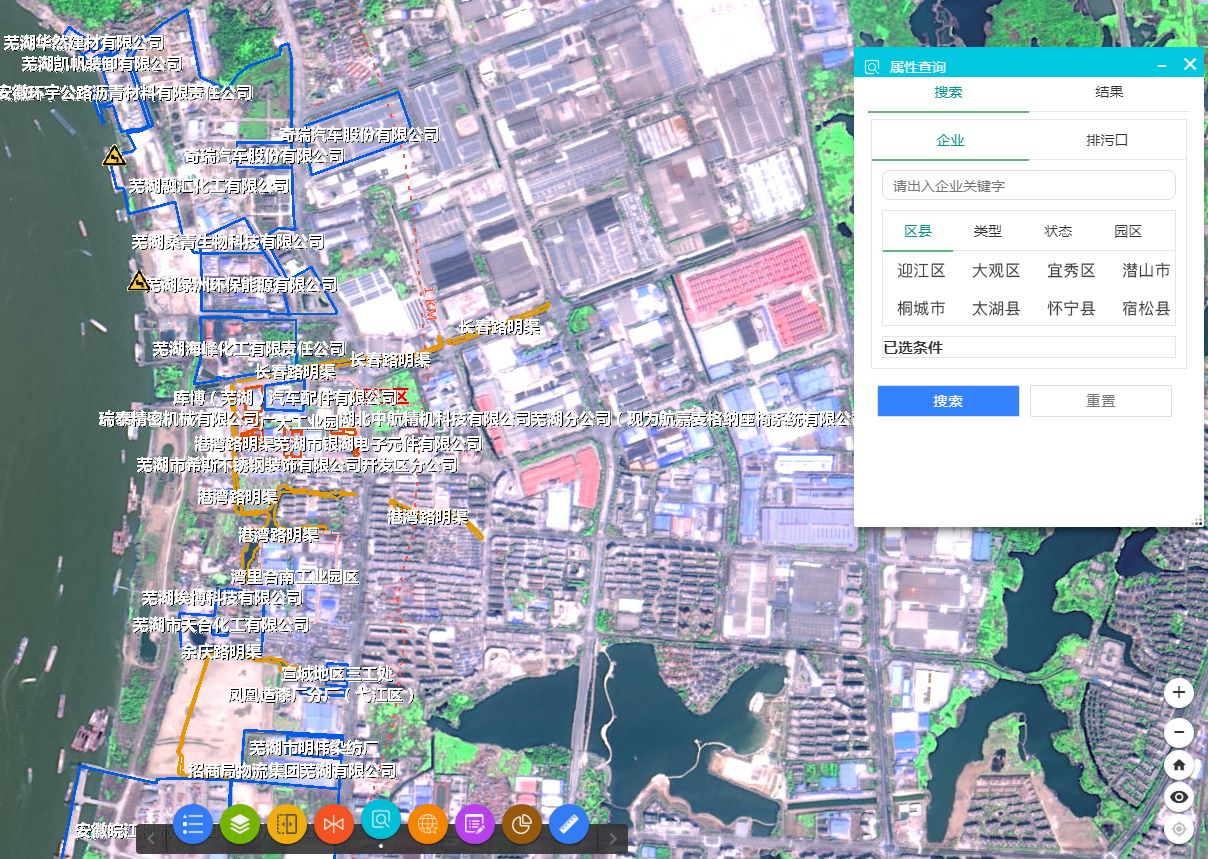Select the 类型 filter tab

tap(988, 231)
